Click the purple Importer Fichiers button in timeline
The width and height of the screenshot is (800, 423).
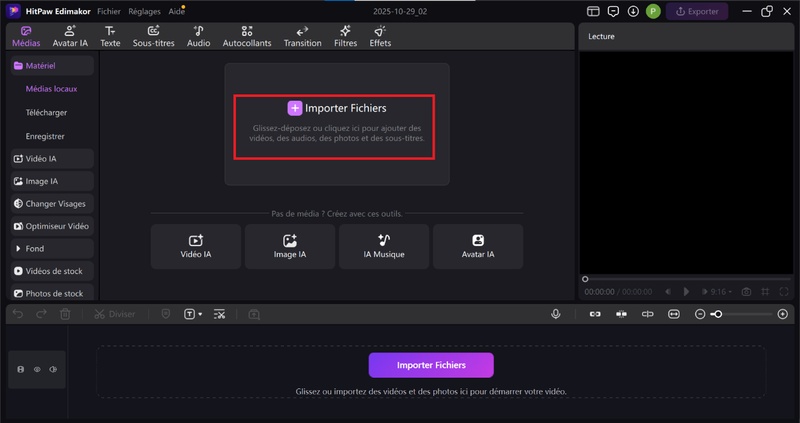coord(431,365)
